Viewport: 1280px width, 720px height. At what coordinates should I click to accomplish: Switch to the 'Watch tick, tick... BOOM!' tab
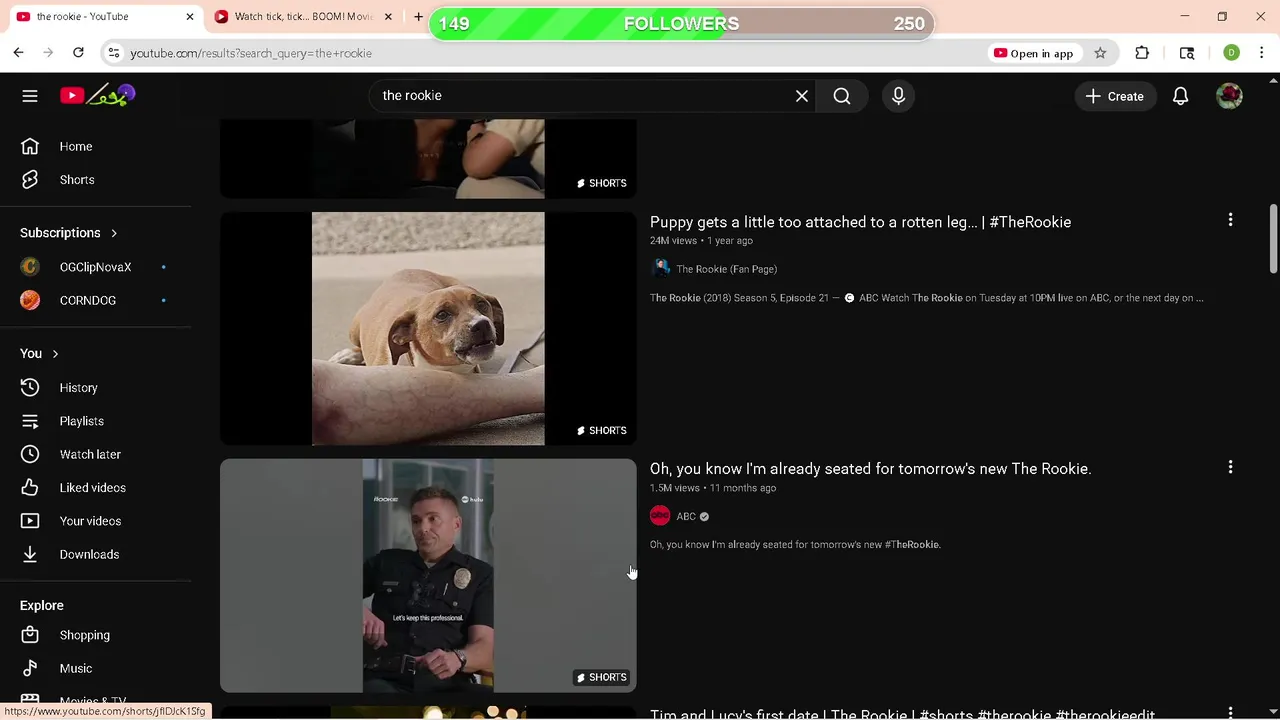pyautogui.click(x=304, y=17)
